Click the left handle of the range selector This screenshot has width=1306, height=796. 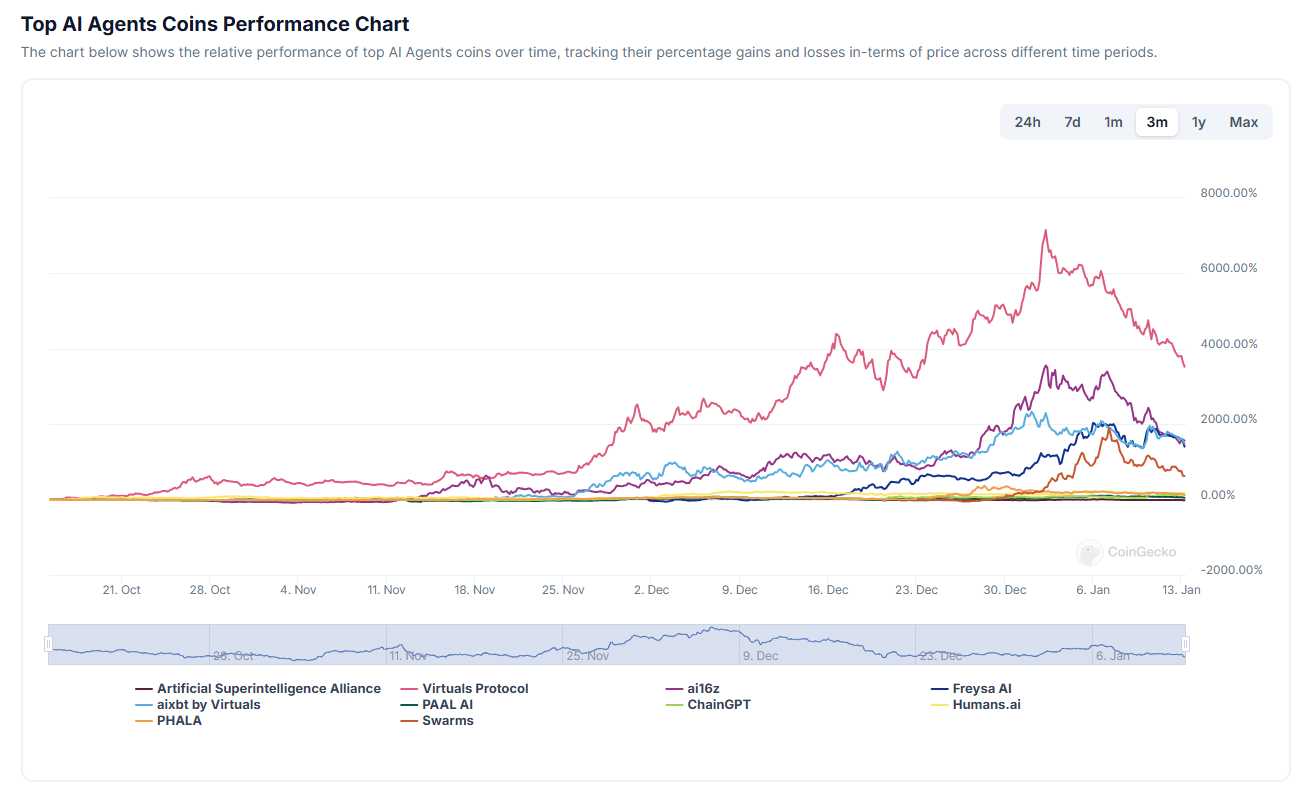[49, 644]
